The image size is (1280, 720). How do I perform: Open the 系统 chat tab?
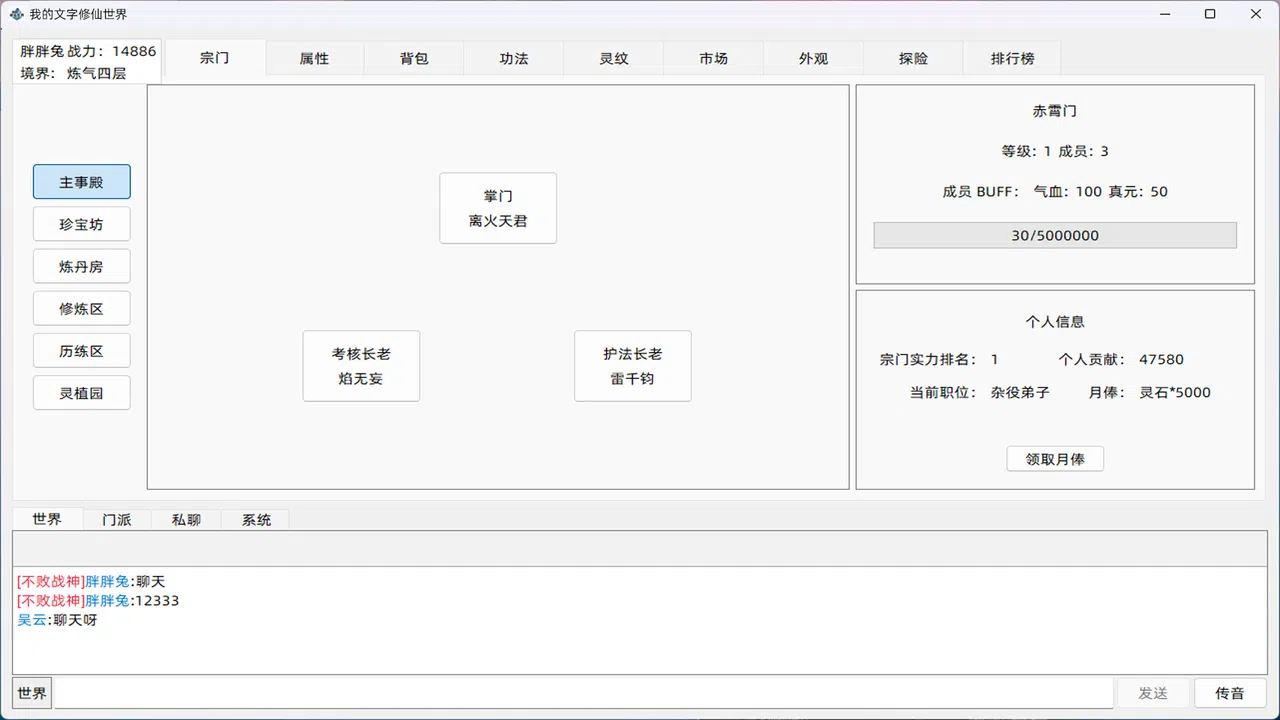tap(257, 520)
